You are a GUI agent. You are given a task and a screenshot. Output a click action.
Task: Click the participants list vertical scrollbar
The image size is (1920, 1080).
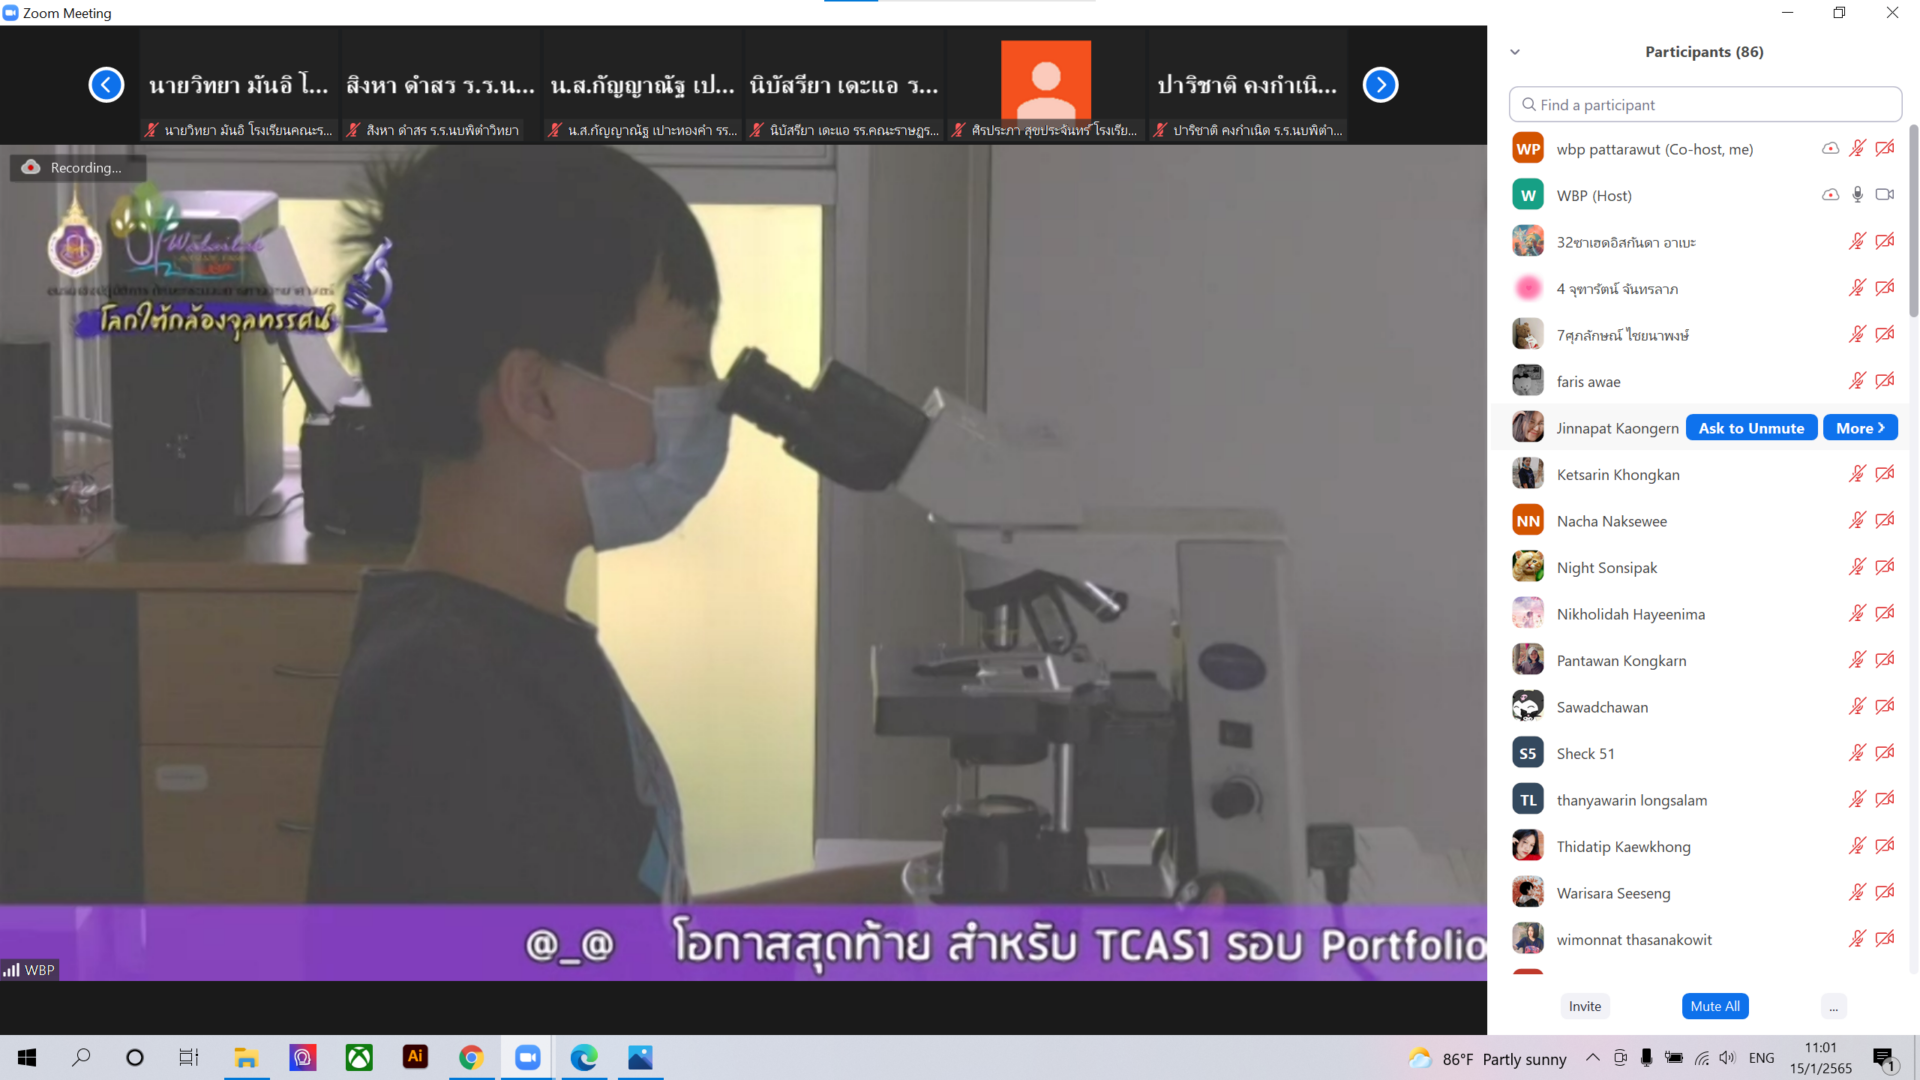(x=1913, y=220)
